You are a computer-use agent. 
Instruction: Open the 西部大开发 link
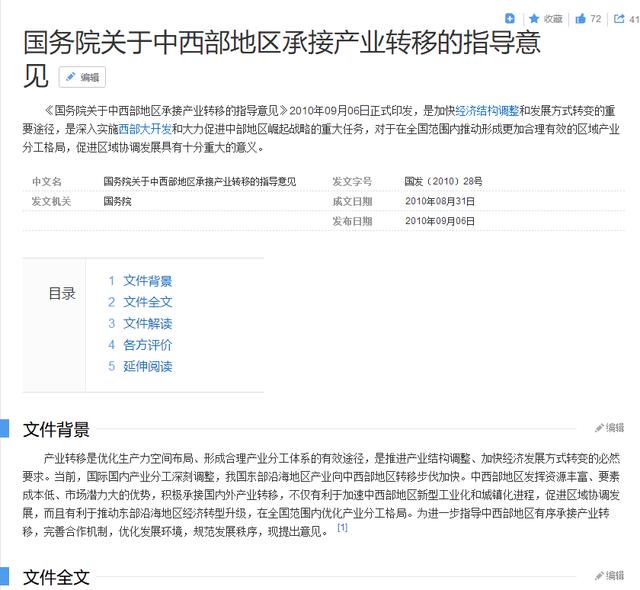tap(145, 130)
